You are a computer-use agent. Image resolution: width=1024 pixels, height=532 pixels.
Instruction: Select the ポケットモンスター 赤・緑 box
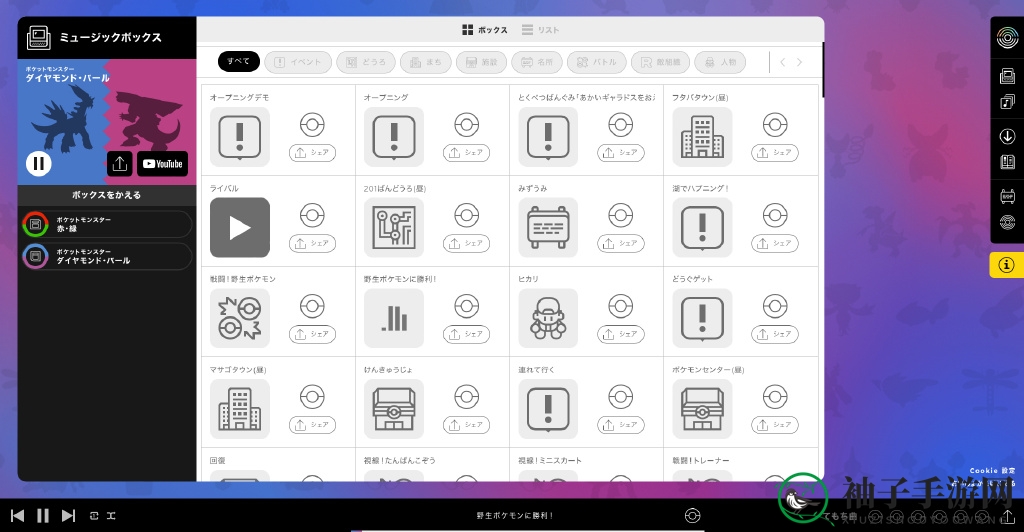click(106, 224)
